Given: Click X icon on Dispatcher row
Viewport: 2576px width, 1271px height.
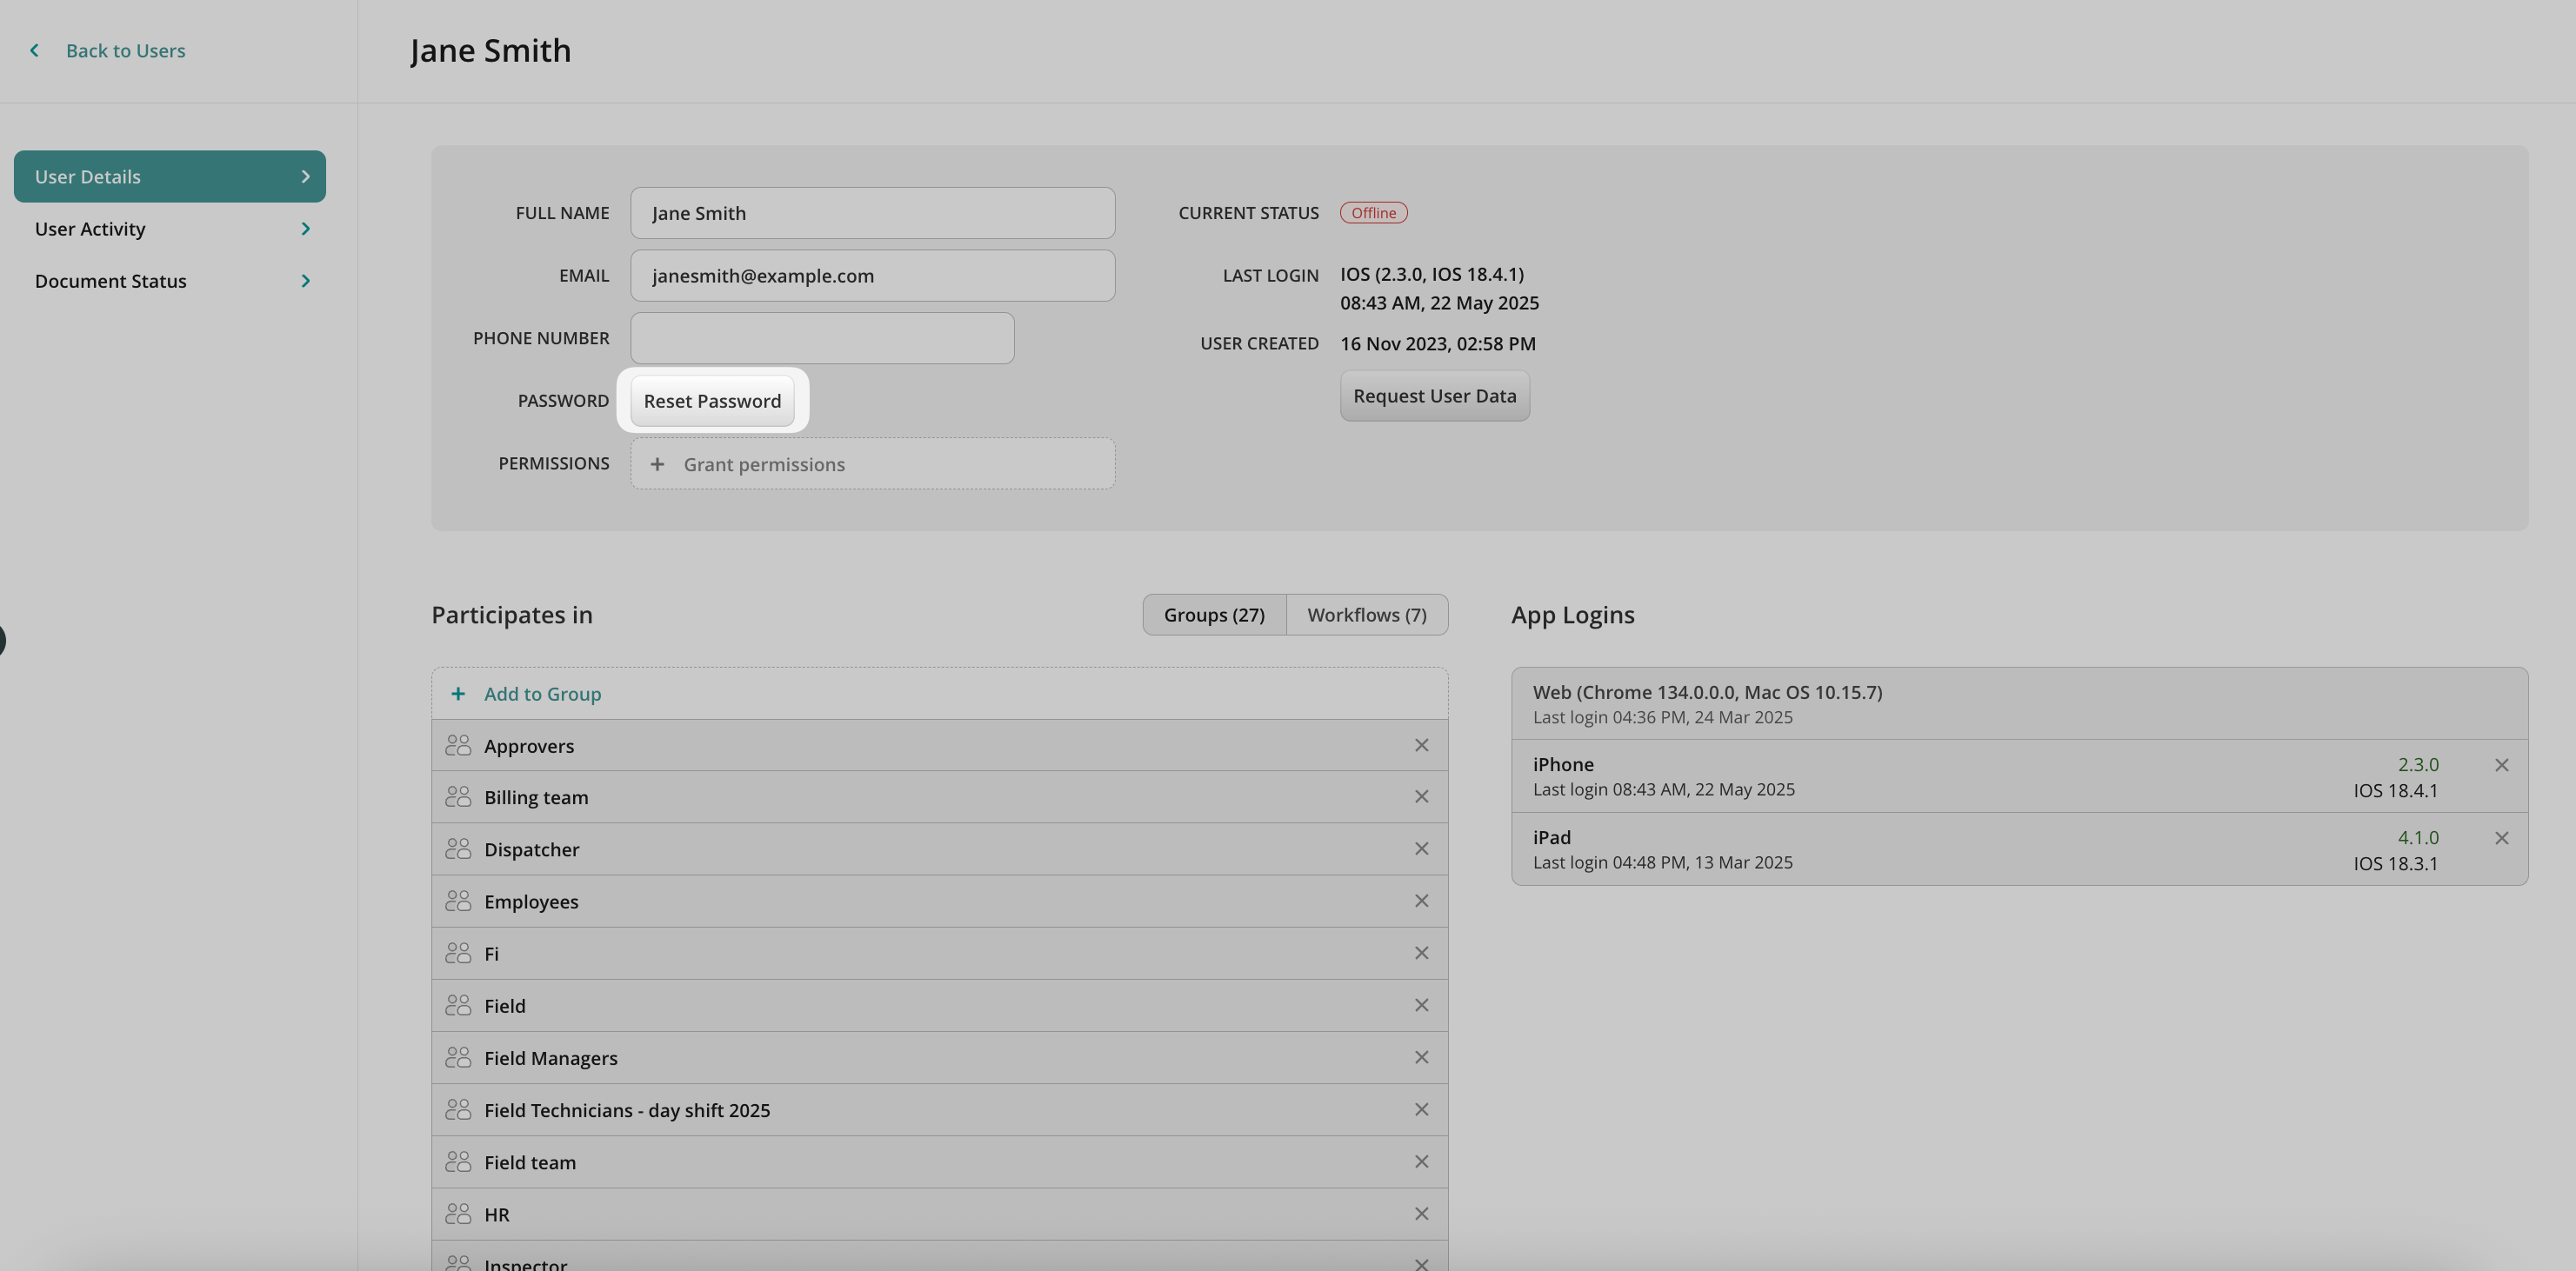Looking at the screenshot, I should click(x=1421, y=849).
